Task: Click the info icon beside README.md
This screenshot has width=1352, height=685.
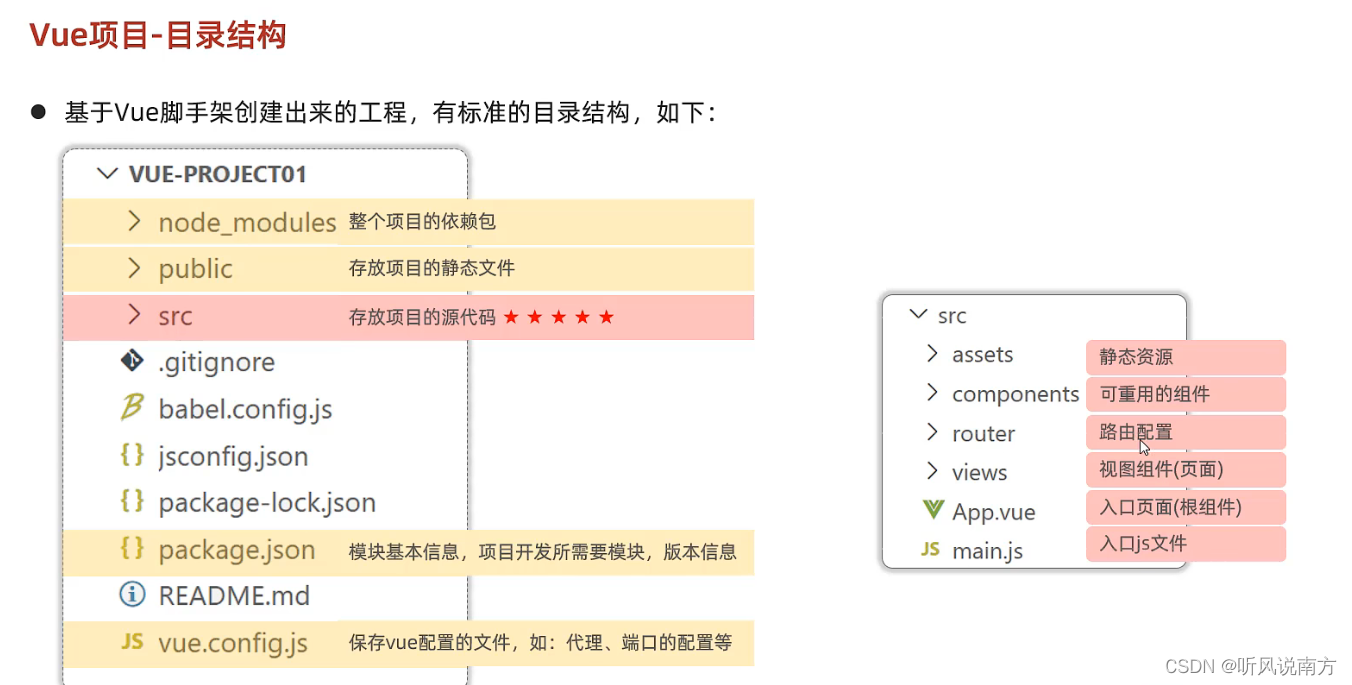Action: 132,595
